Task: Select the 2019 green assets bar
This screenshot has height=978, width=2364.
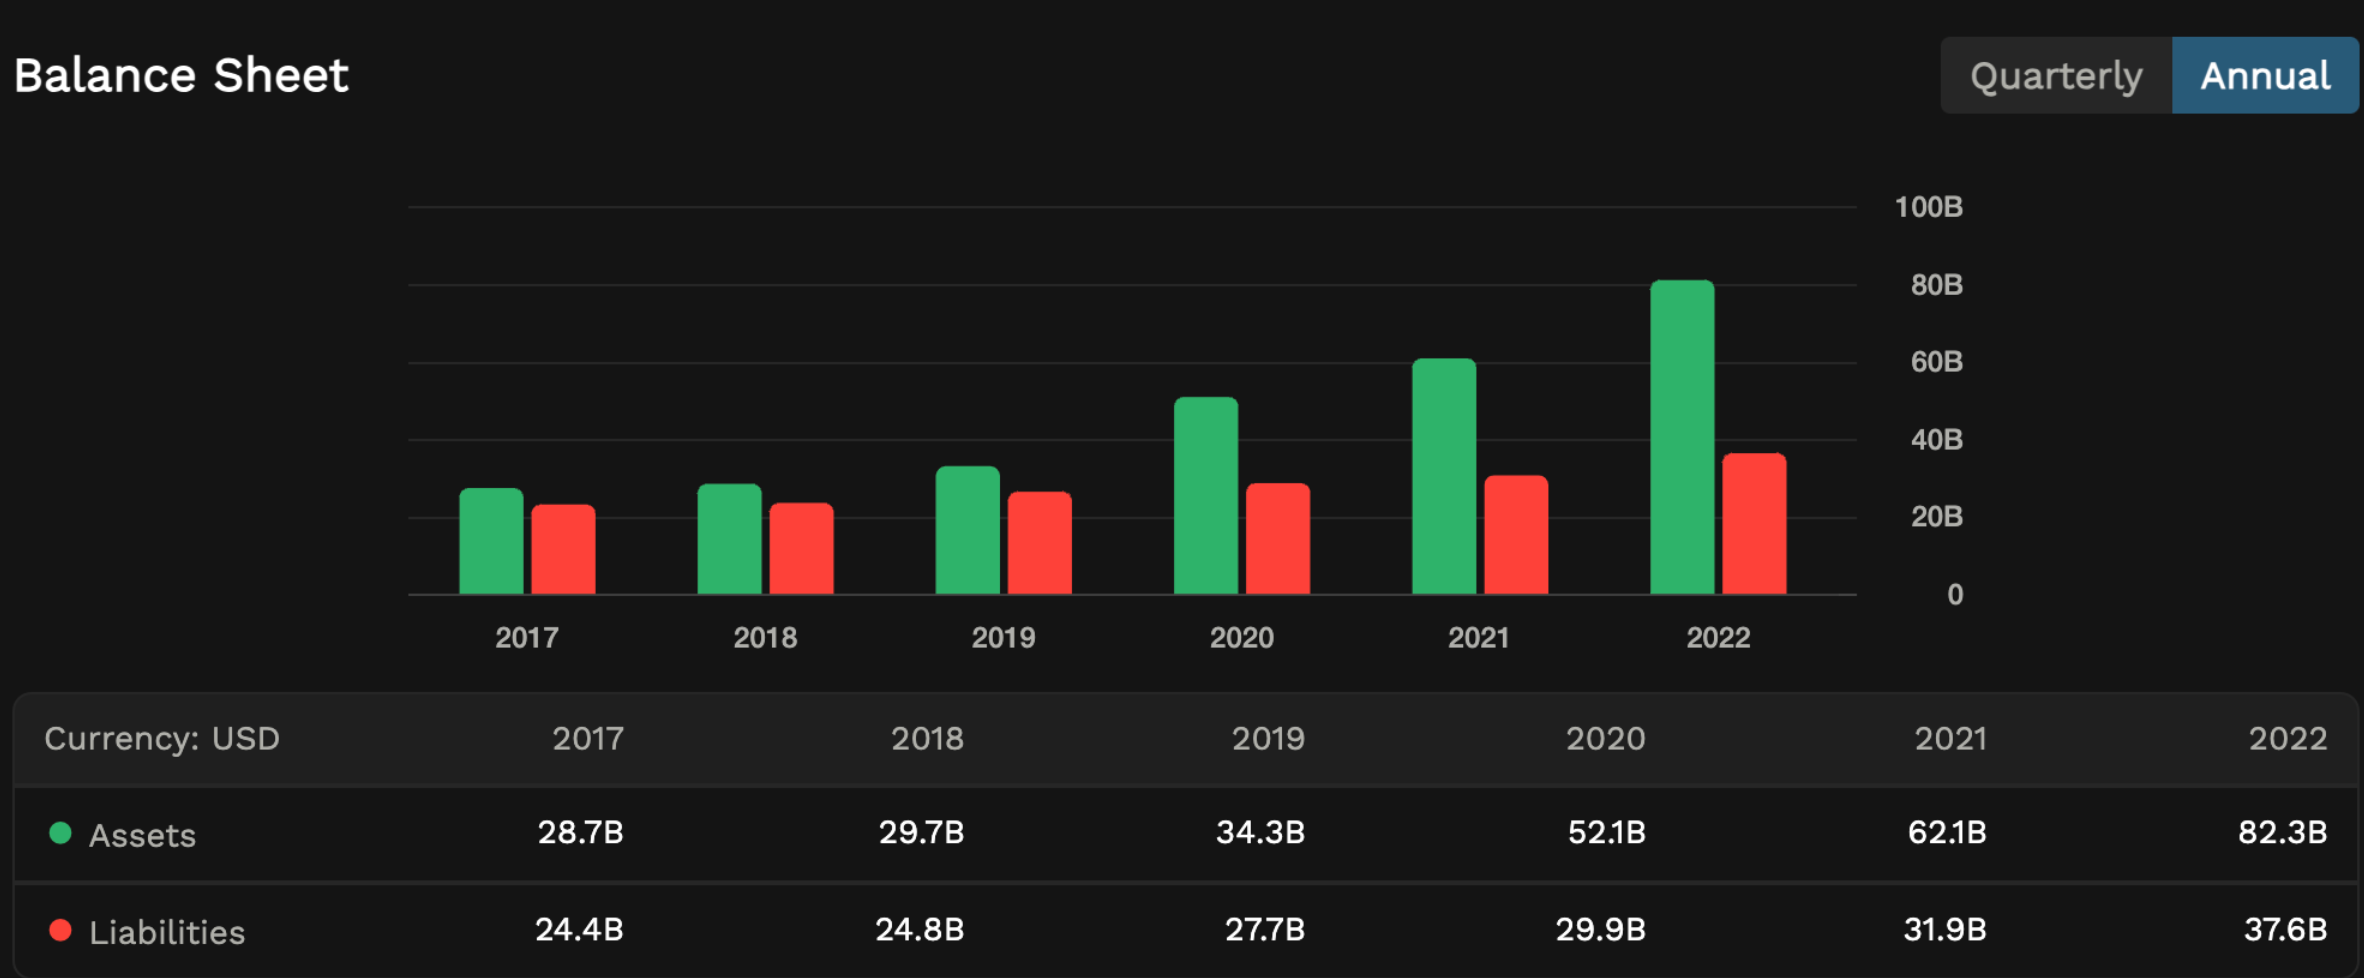Action: tap(968, 530)
